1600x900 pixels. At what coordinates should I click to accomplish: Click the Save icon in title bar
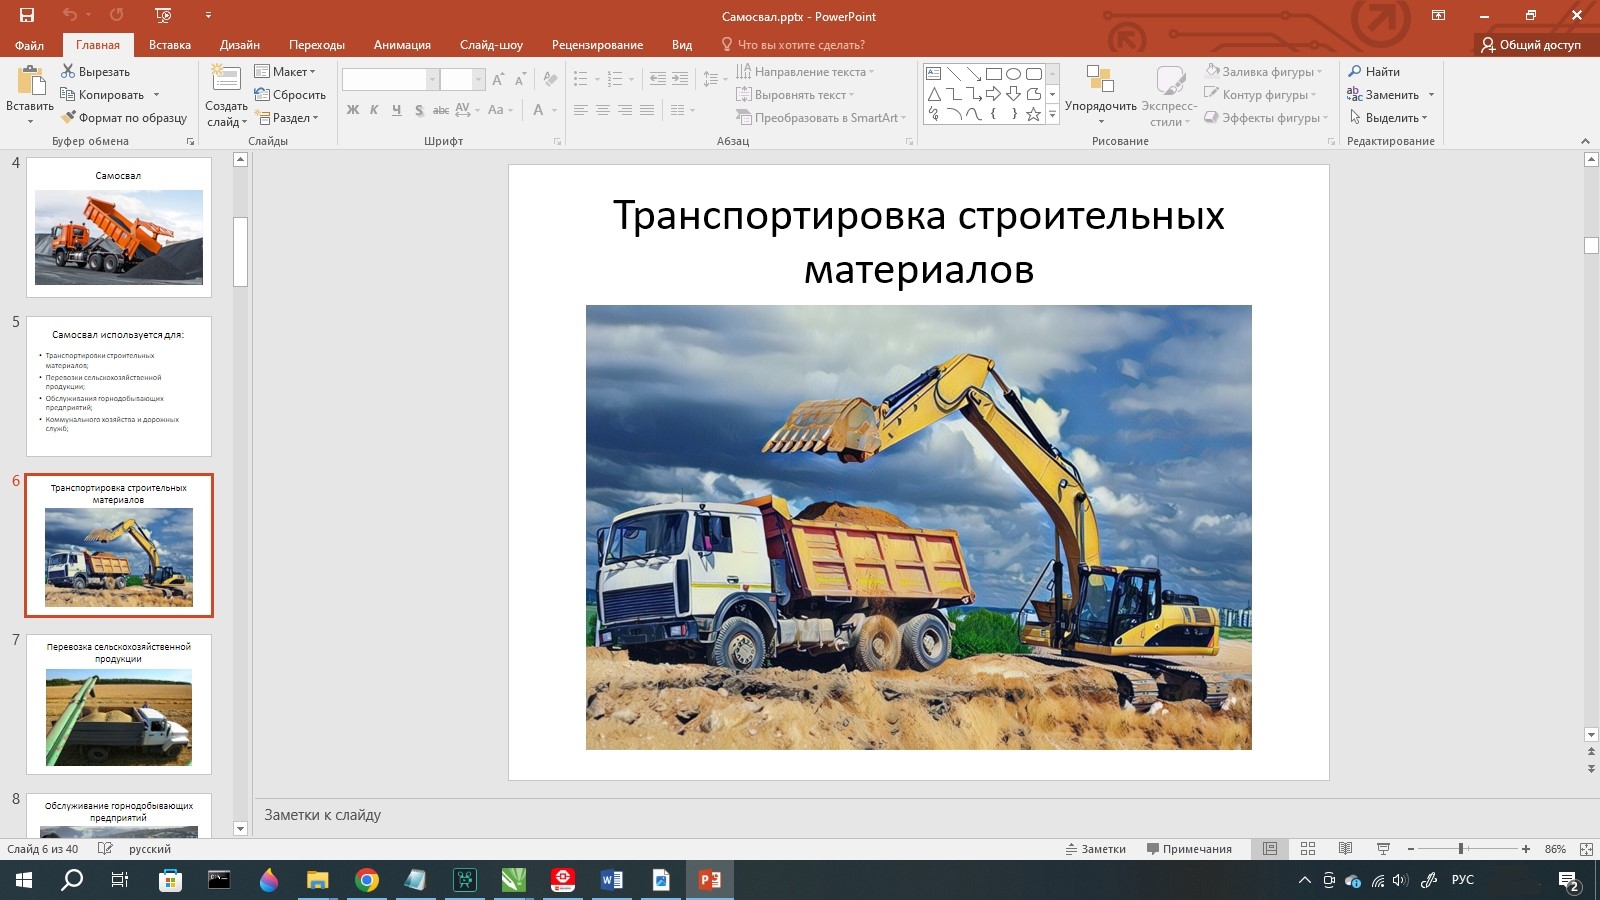pyautogui.click(x=27, y=15)
